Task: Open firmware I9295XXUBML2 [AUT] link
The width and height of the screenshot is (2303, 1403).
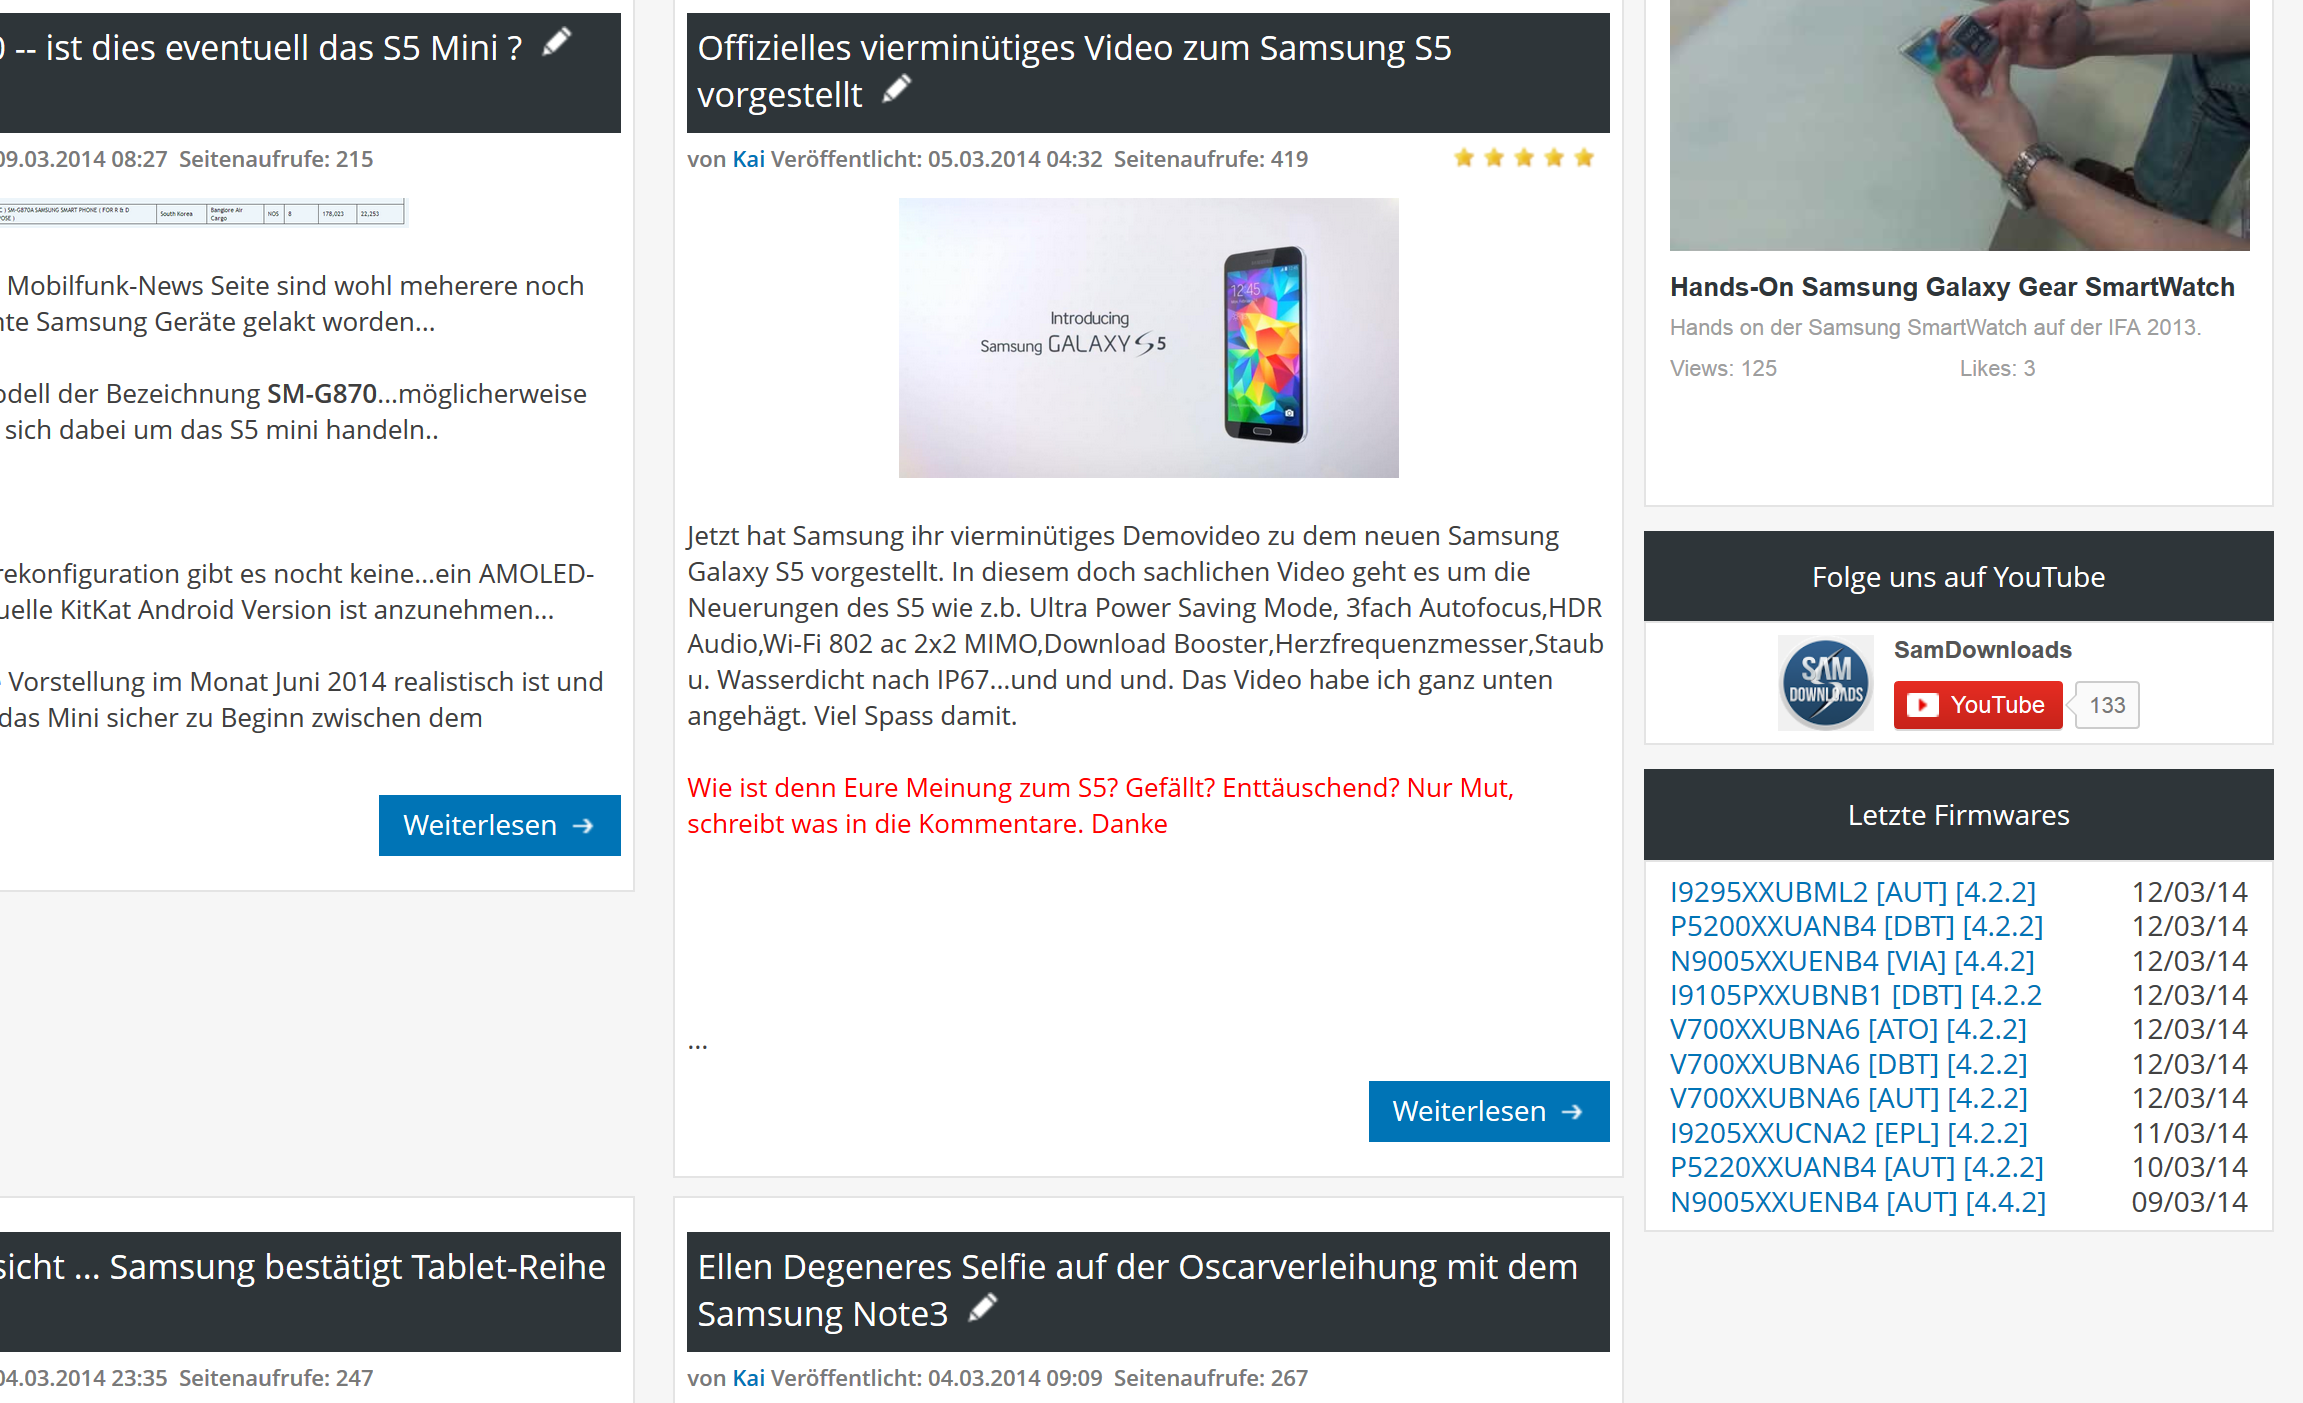Action: [1853, 891]
